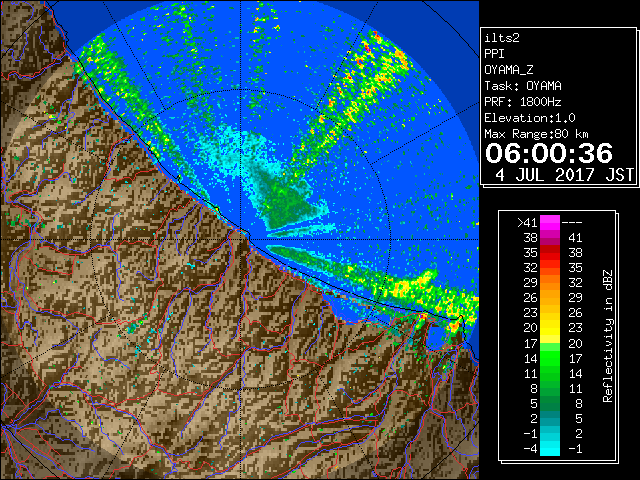Click the '>41' legend value
640x480 pixels.
[527, 222]
